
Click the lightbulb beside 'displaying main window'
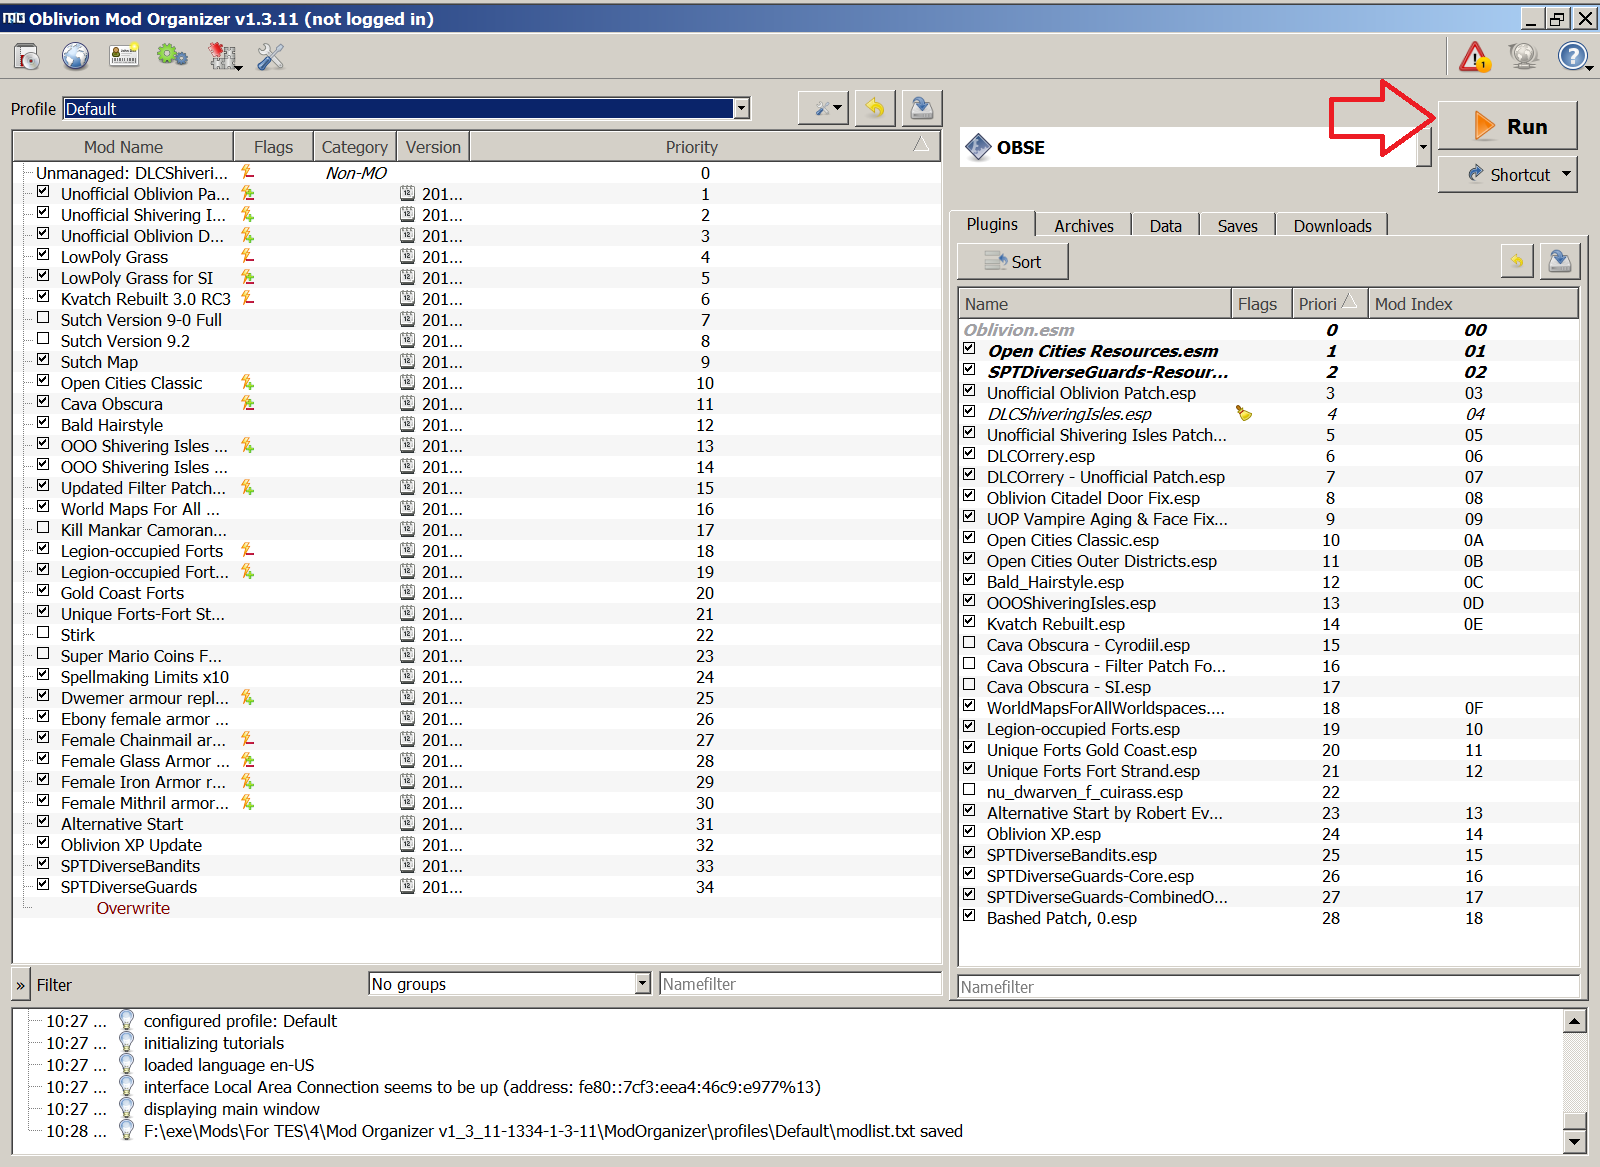126,1108
